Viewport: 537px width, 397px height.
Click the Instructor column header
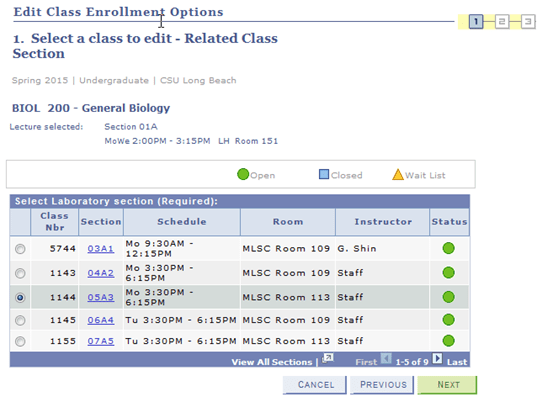383,222
